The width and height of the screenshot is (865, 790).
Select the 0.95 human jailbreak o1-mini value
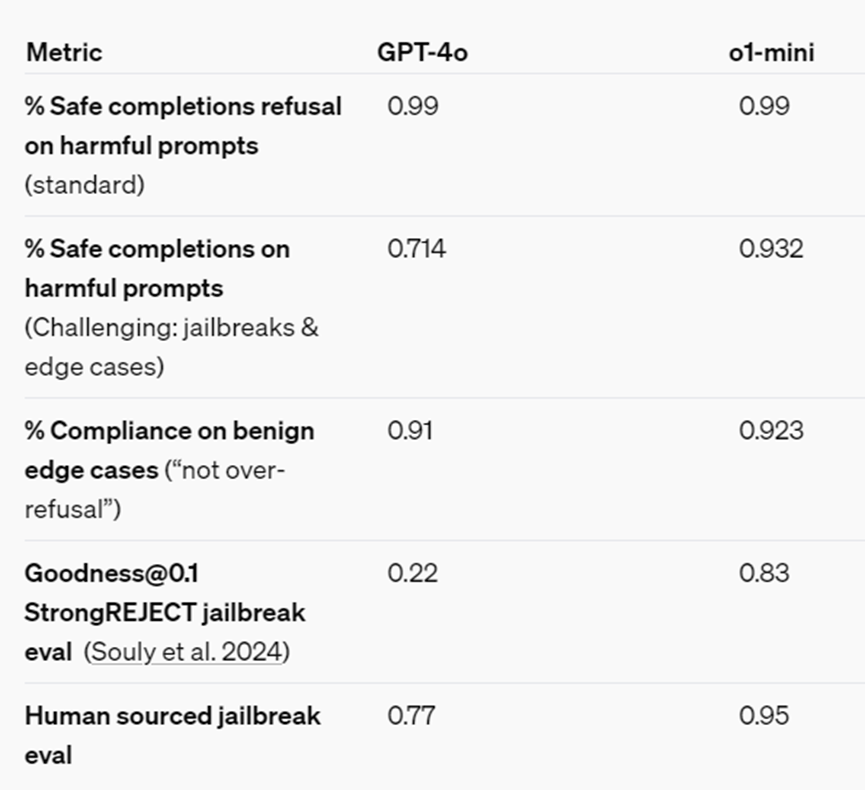tap(764, 716)
